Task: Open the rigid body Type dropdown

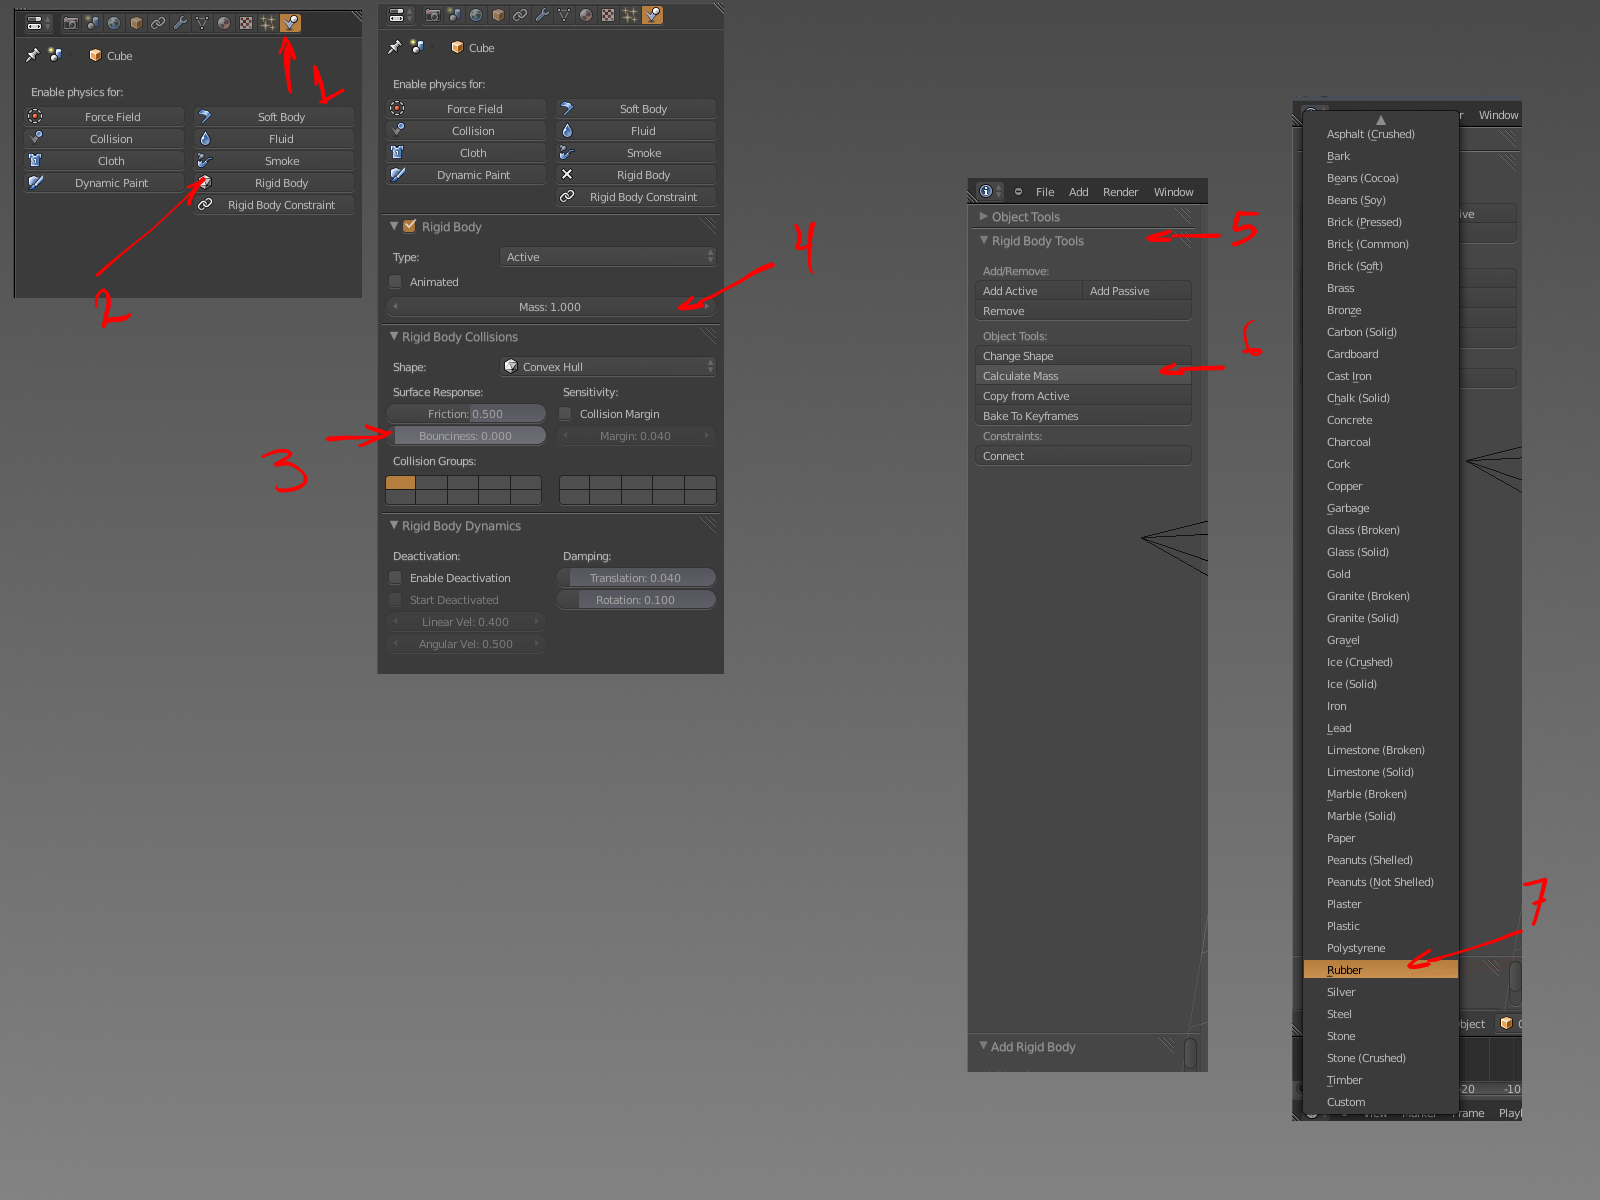Action: [607, 257]
